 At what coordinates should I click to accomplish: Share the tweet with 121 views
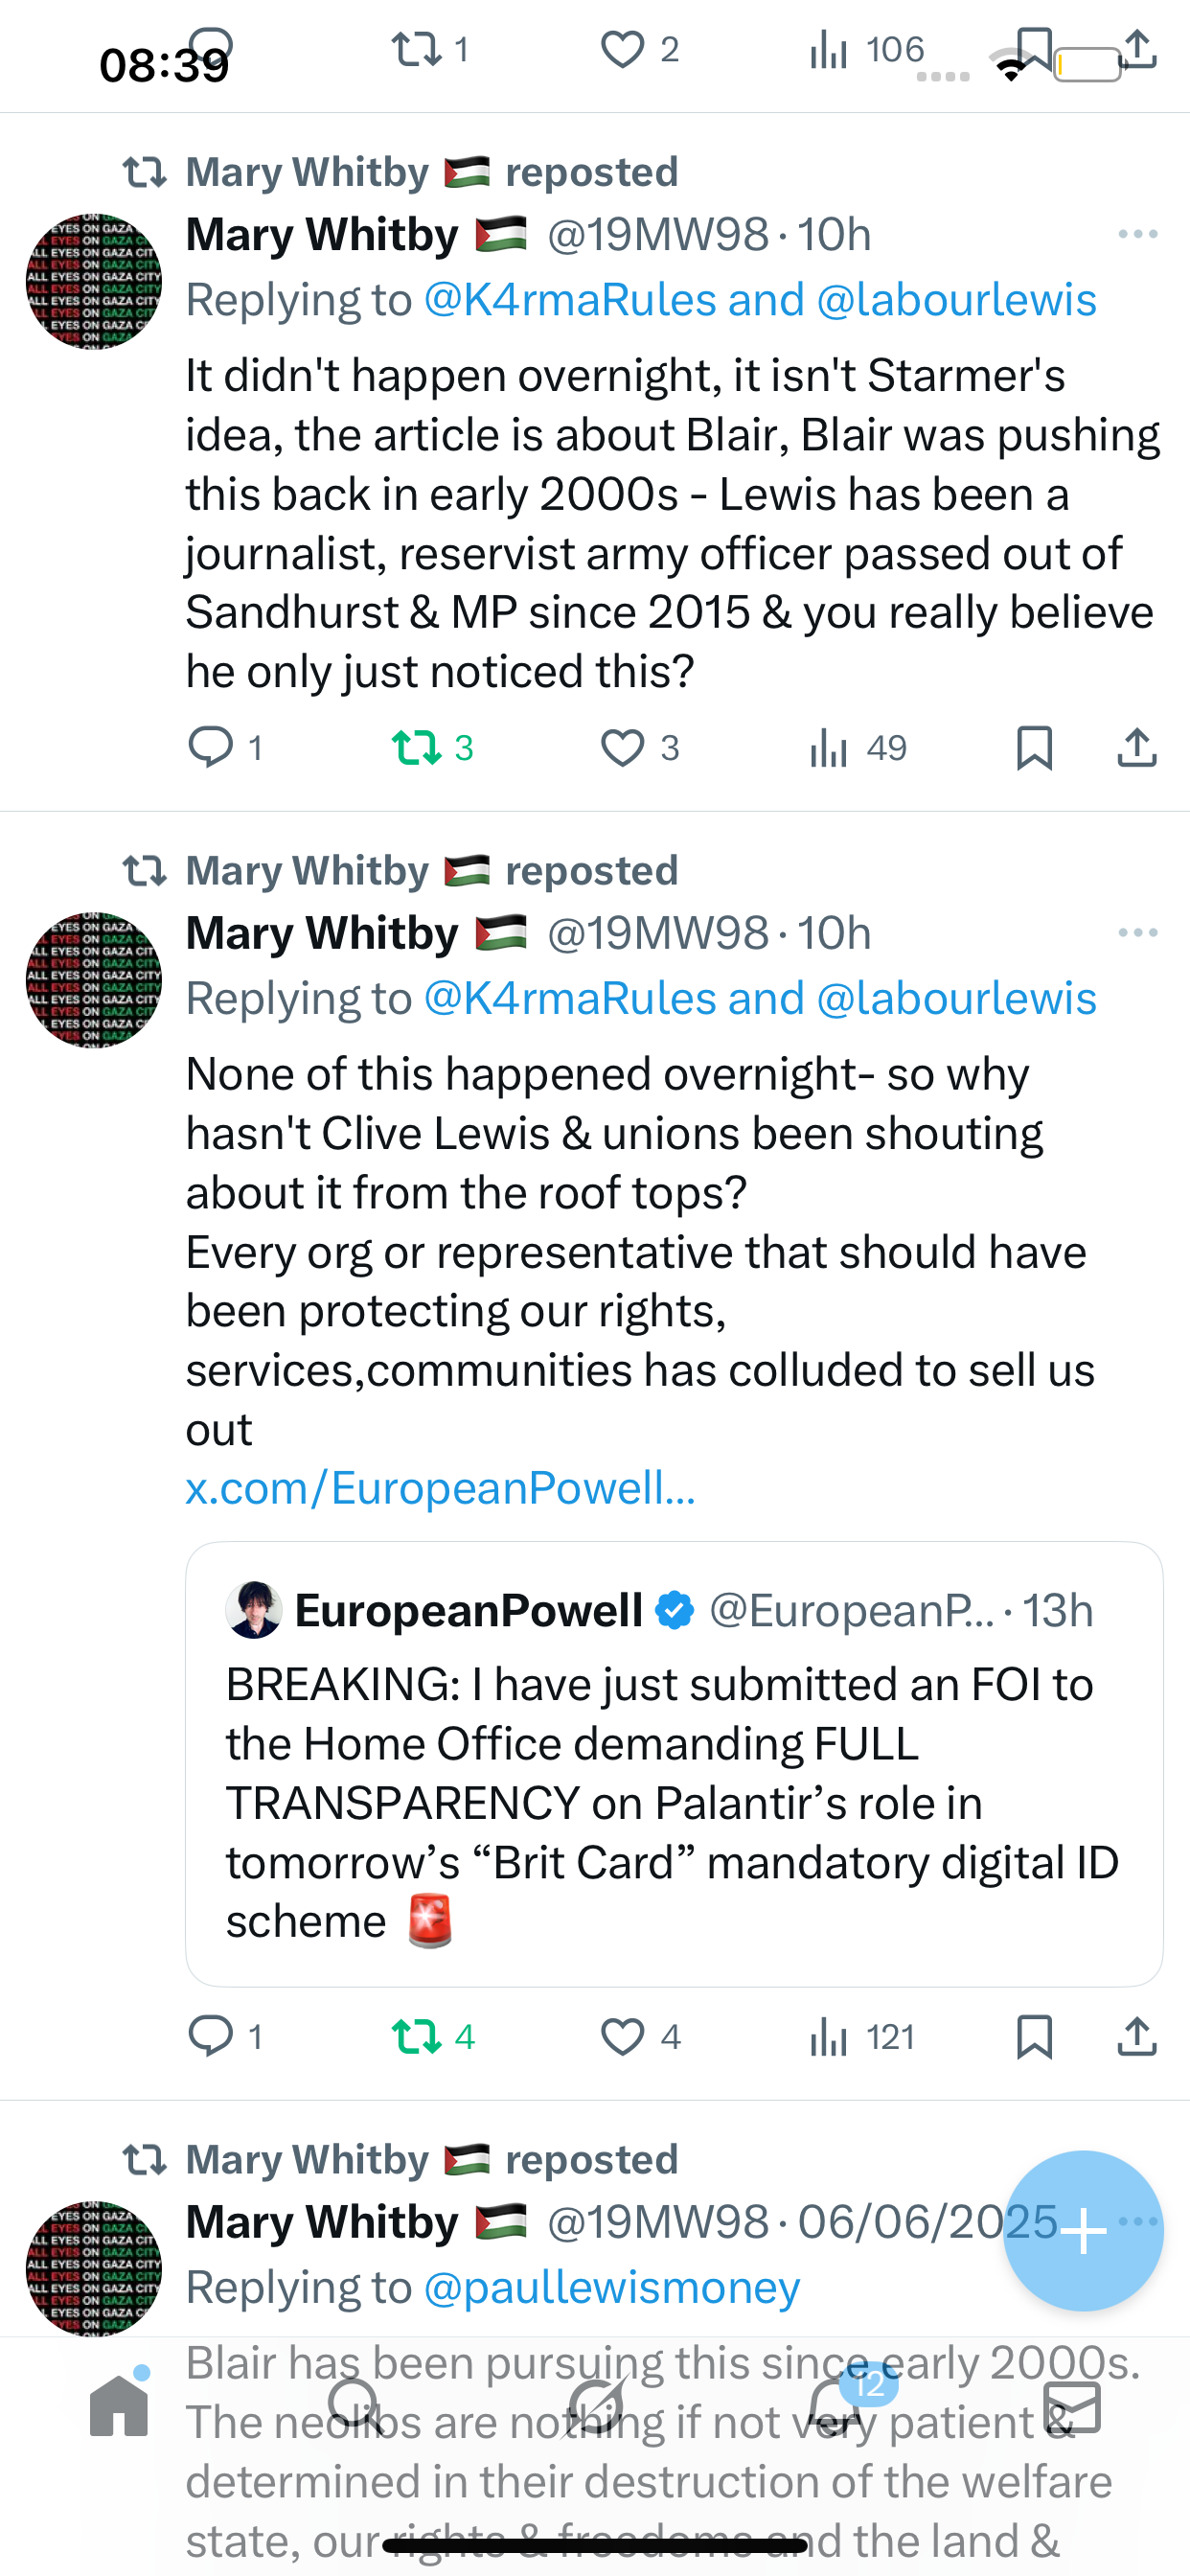1137,2037
